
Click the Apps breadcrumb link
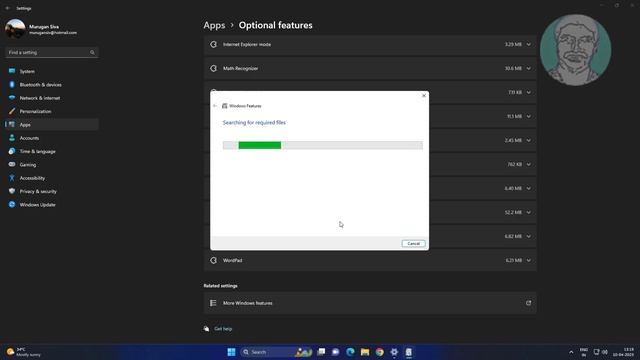point(214,25)
